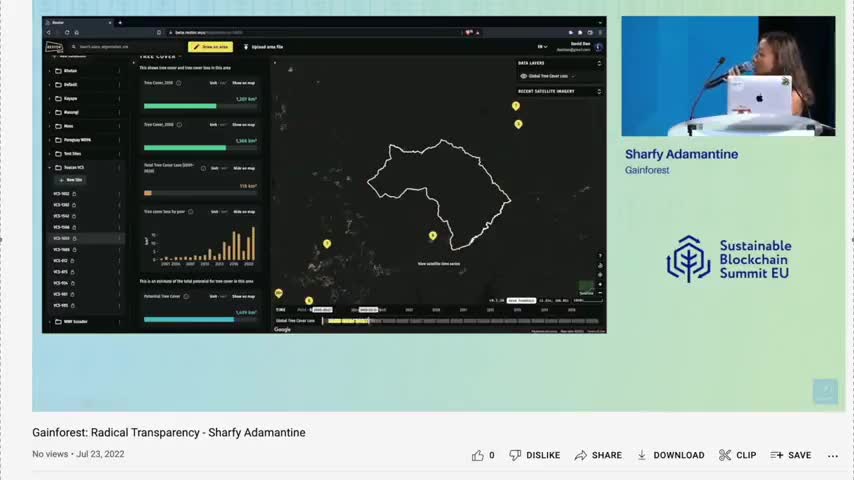Click topmost yellow map pin under Satellite Imagery

[x=516, y=106]
